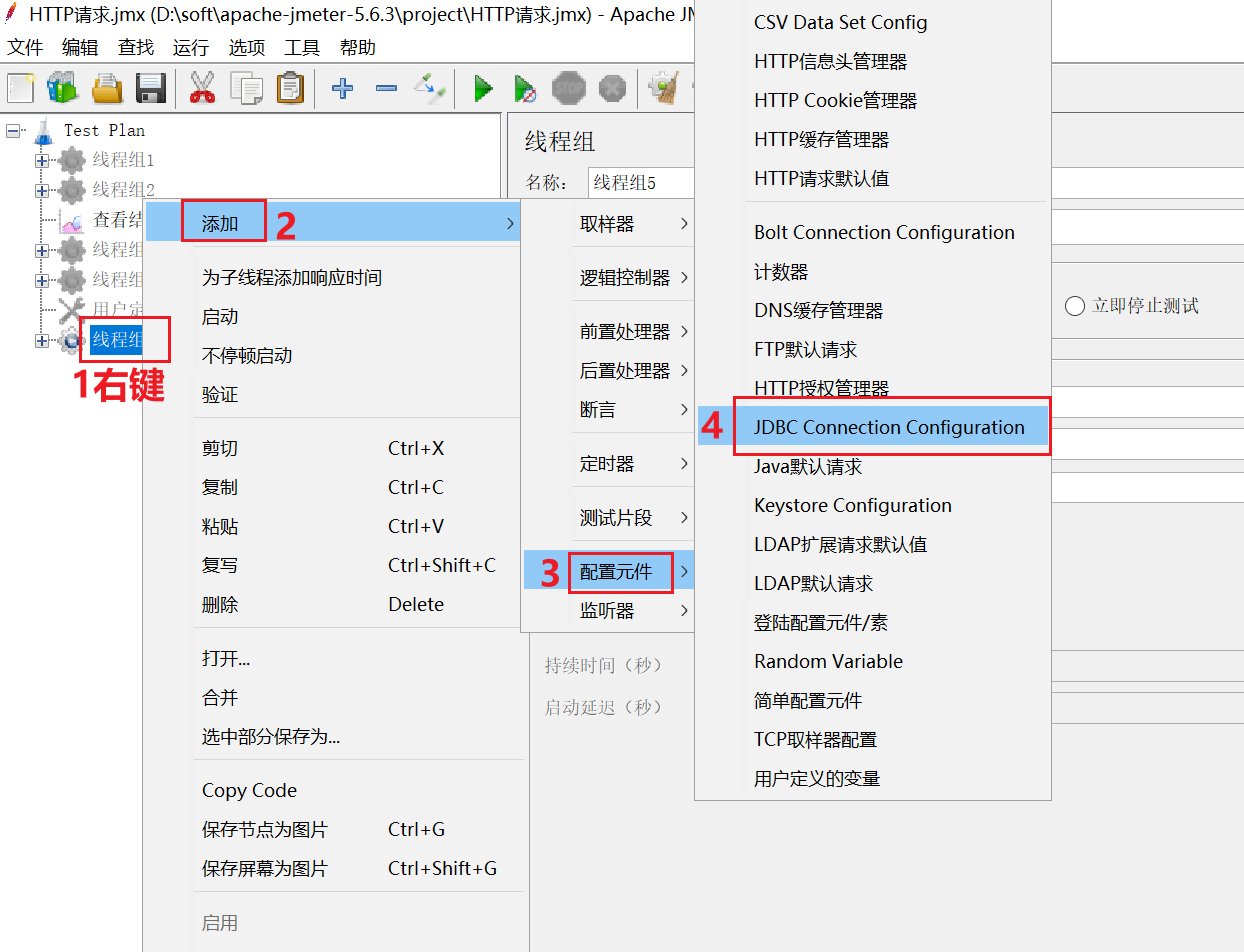Open the 断言 submenu arrow
Screen dimensions: 1244x952
click(x=684, y=409)
